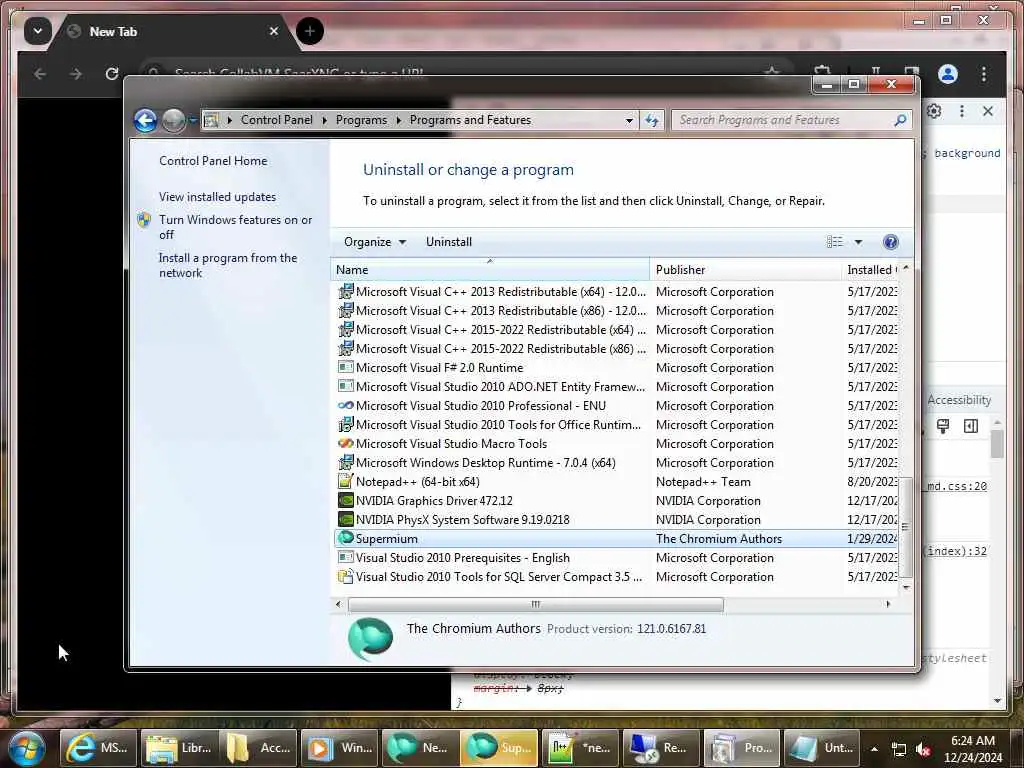Screen dimensions: 1024x768
Task: Open the Windows Start orb
Action: click(25, 748)
